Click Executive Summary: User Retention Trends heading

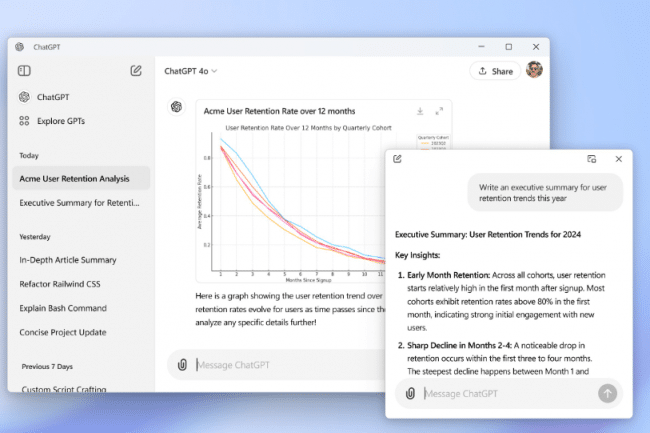(x=488, y=235)
